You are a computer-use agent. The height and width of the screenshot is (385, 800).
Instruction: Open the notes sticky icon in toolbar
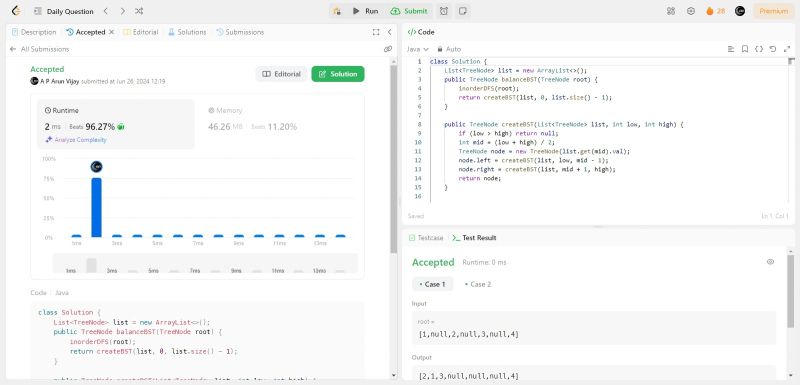click(x=462, y=11)
